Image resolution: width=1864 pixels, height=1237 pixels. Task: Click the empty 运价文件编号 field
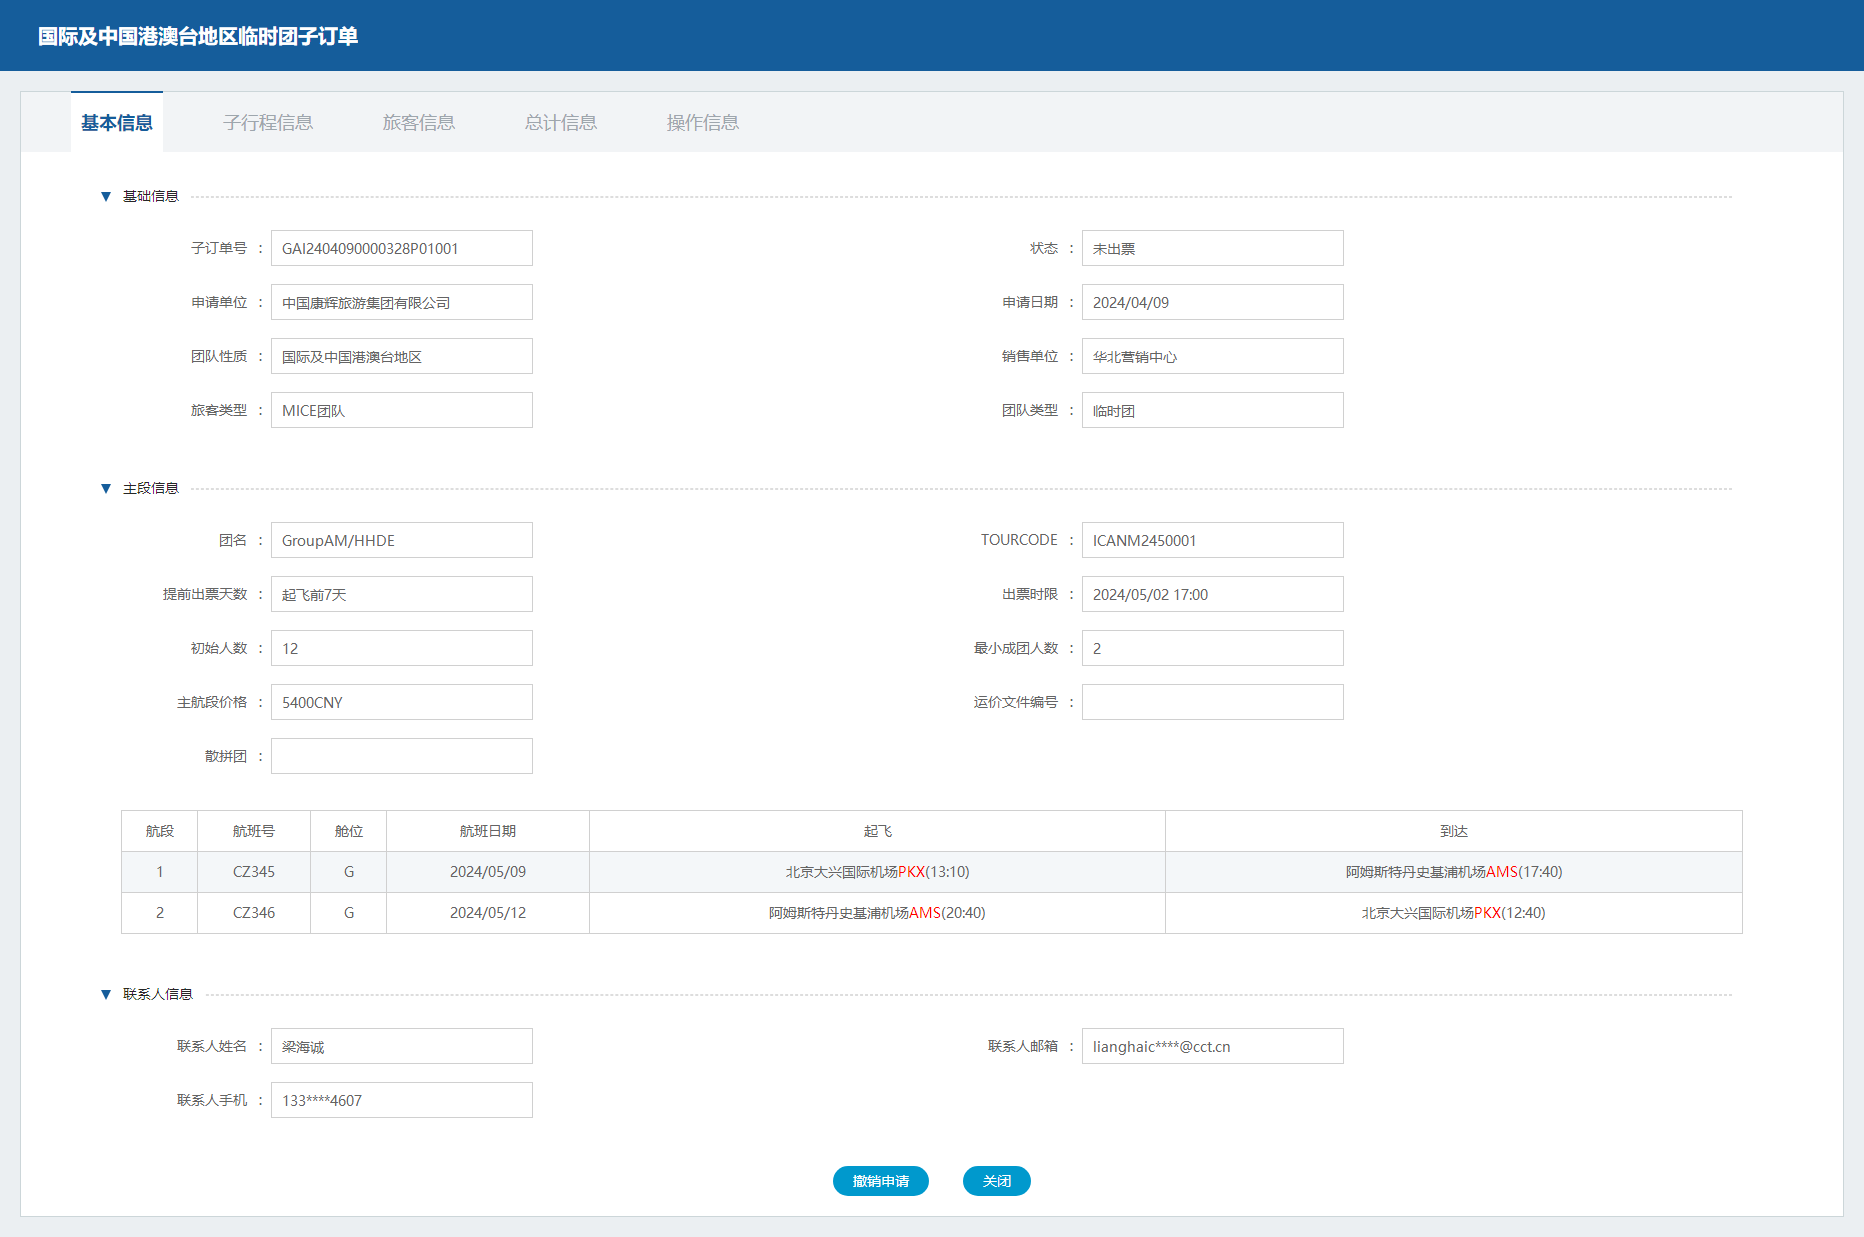coord(1212,703)
